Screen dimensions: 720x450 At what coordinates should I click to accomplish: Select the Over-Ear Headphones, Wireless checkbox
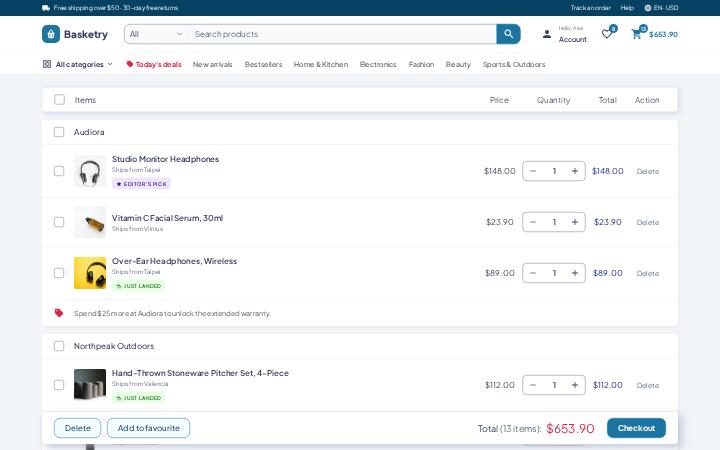[59, 273]
